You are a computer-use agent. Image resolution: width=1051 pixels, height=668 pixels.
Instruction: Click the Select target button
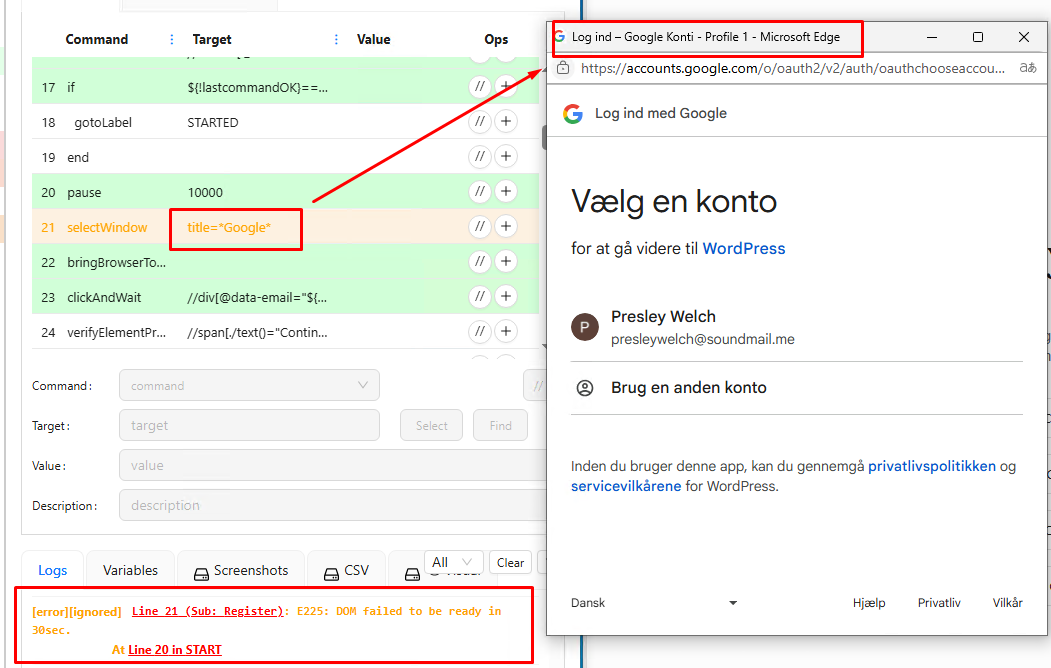pos(431,425)
